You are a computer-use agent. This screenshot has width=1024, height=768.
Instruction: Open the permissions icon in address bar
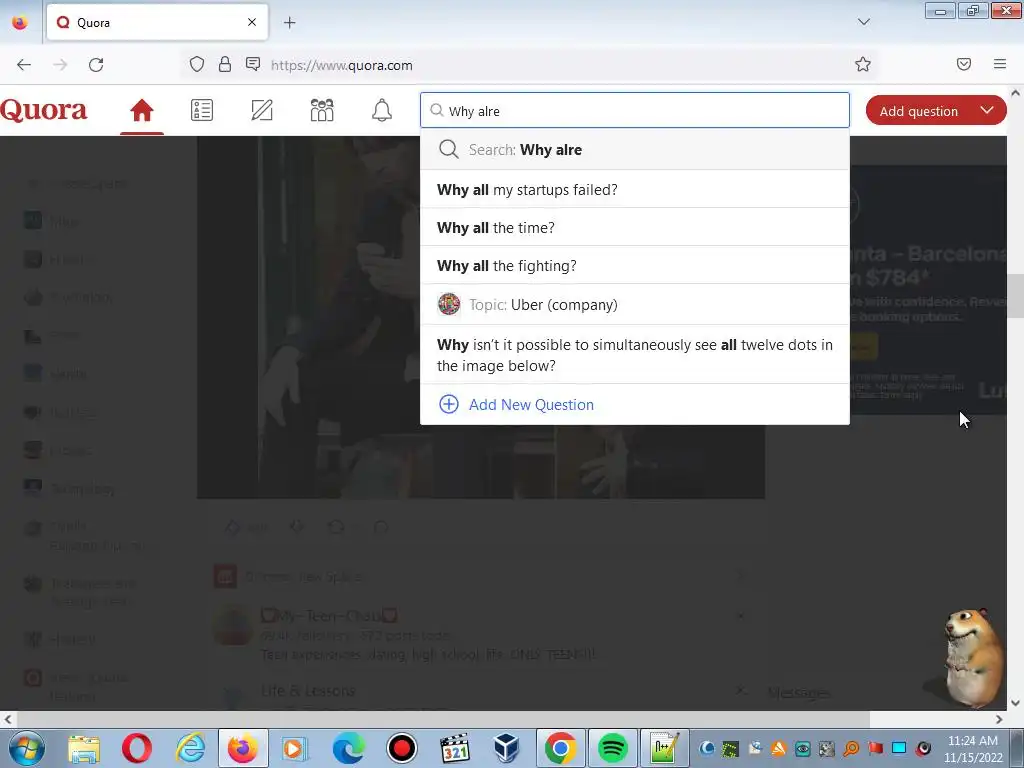pyautogui.click(x=253, y=64)
